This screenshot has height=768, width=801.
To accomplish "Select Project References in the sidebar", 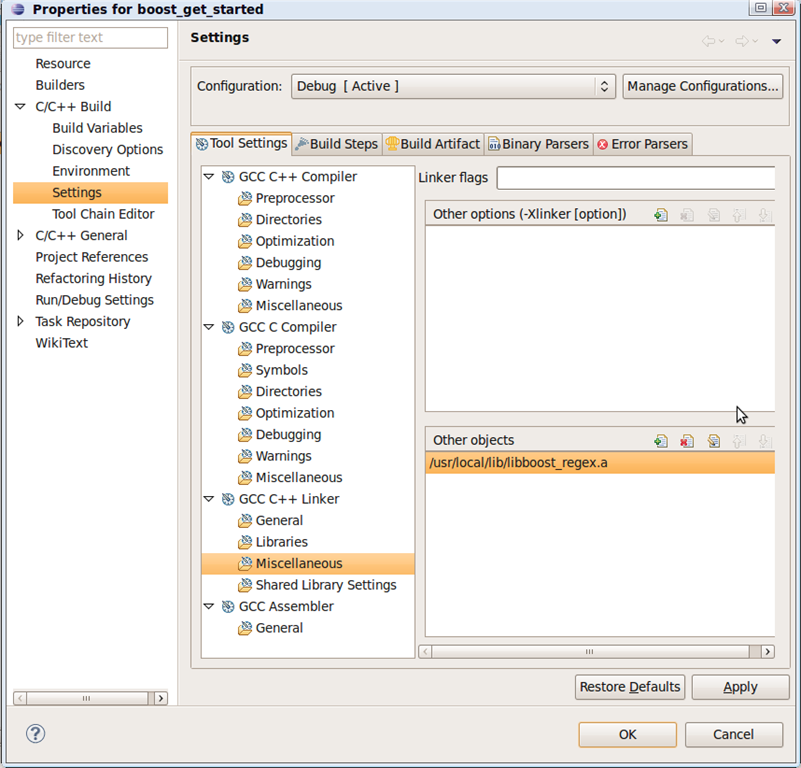I will (x=91, y=257).
